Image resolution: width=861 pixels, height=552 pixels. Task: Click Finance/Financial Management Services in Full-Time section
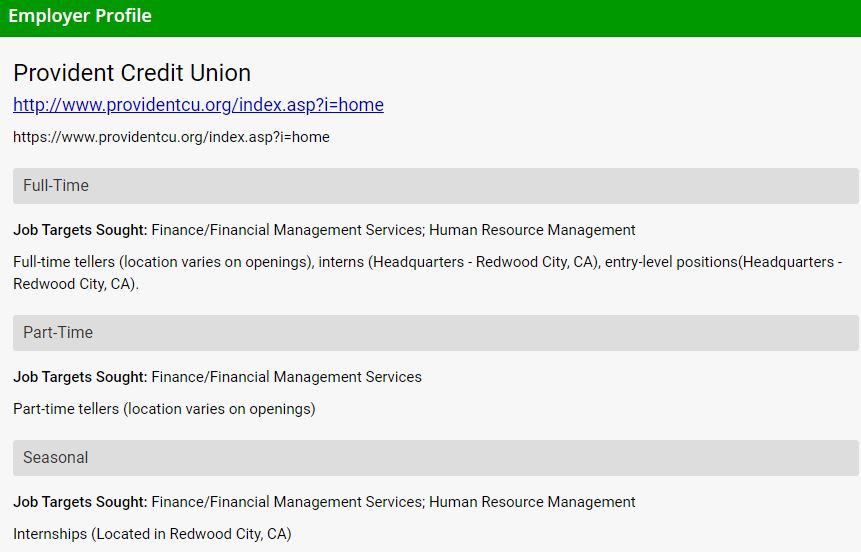[286, 230]
